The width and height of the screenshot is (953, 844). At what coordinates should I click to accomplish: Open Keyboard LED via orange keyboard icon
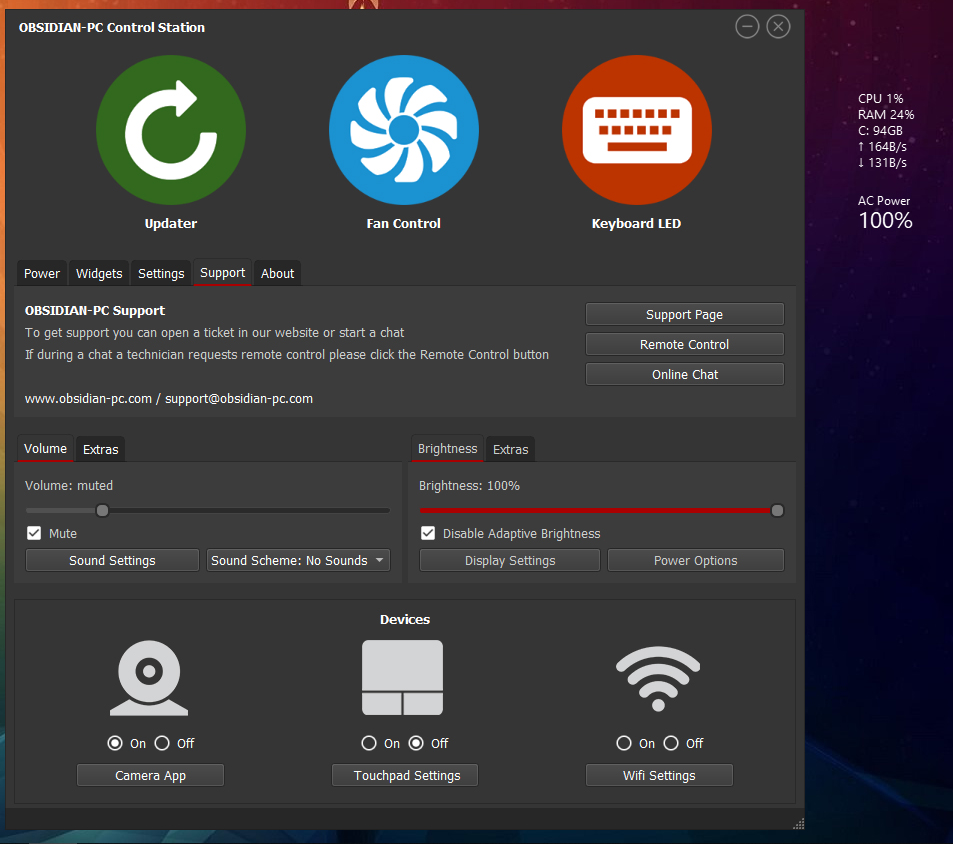[636, 130]
